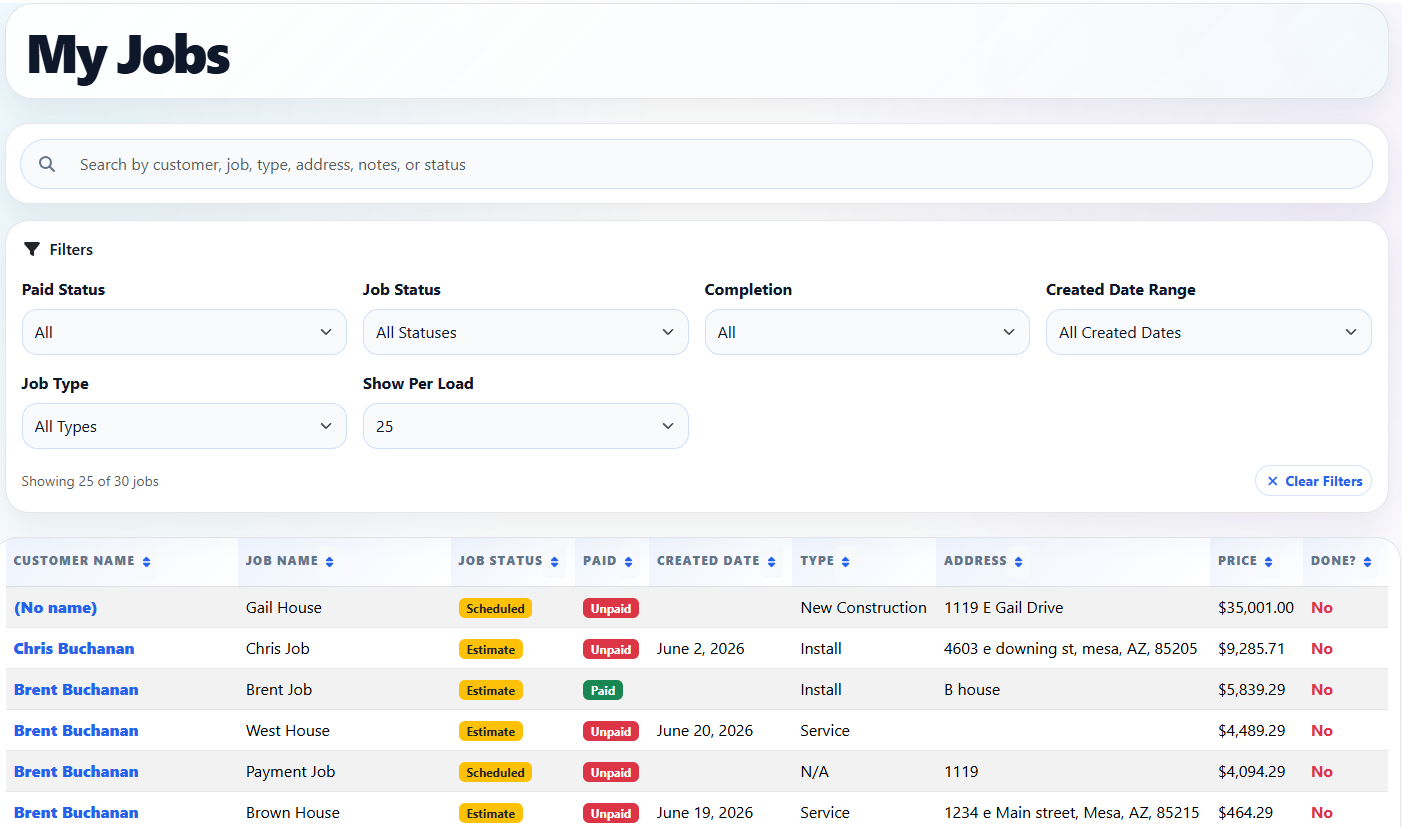
Task: Open the Completion filter dropdown
Action: coord(867,332)
